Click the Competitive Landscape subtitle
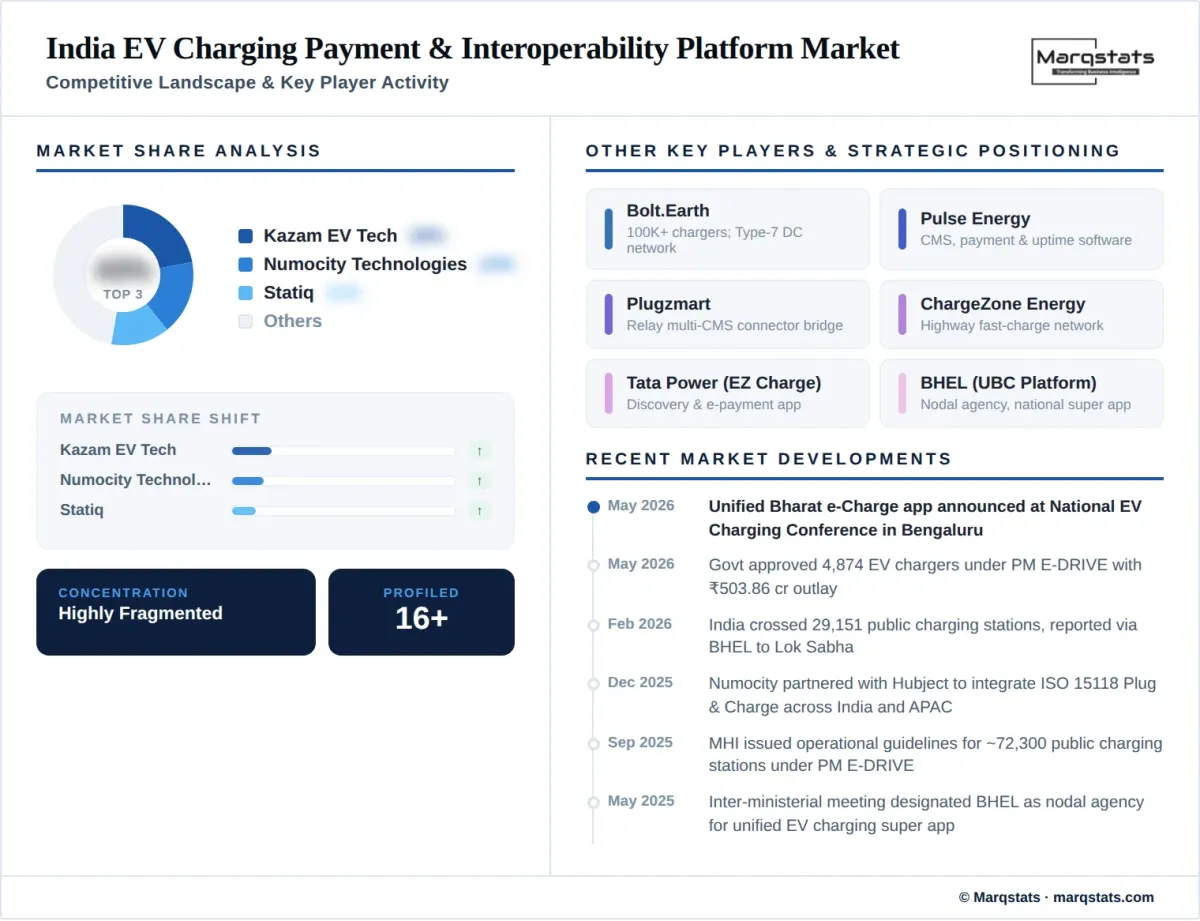 coord(247,82)
